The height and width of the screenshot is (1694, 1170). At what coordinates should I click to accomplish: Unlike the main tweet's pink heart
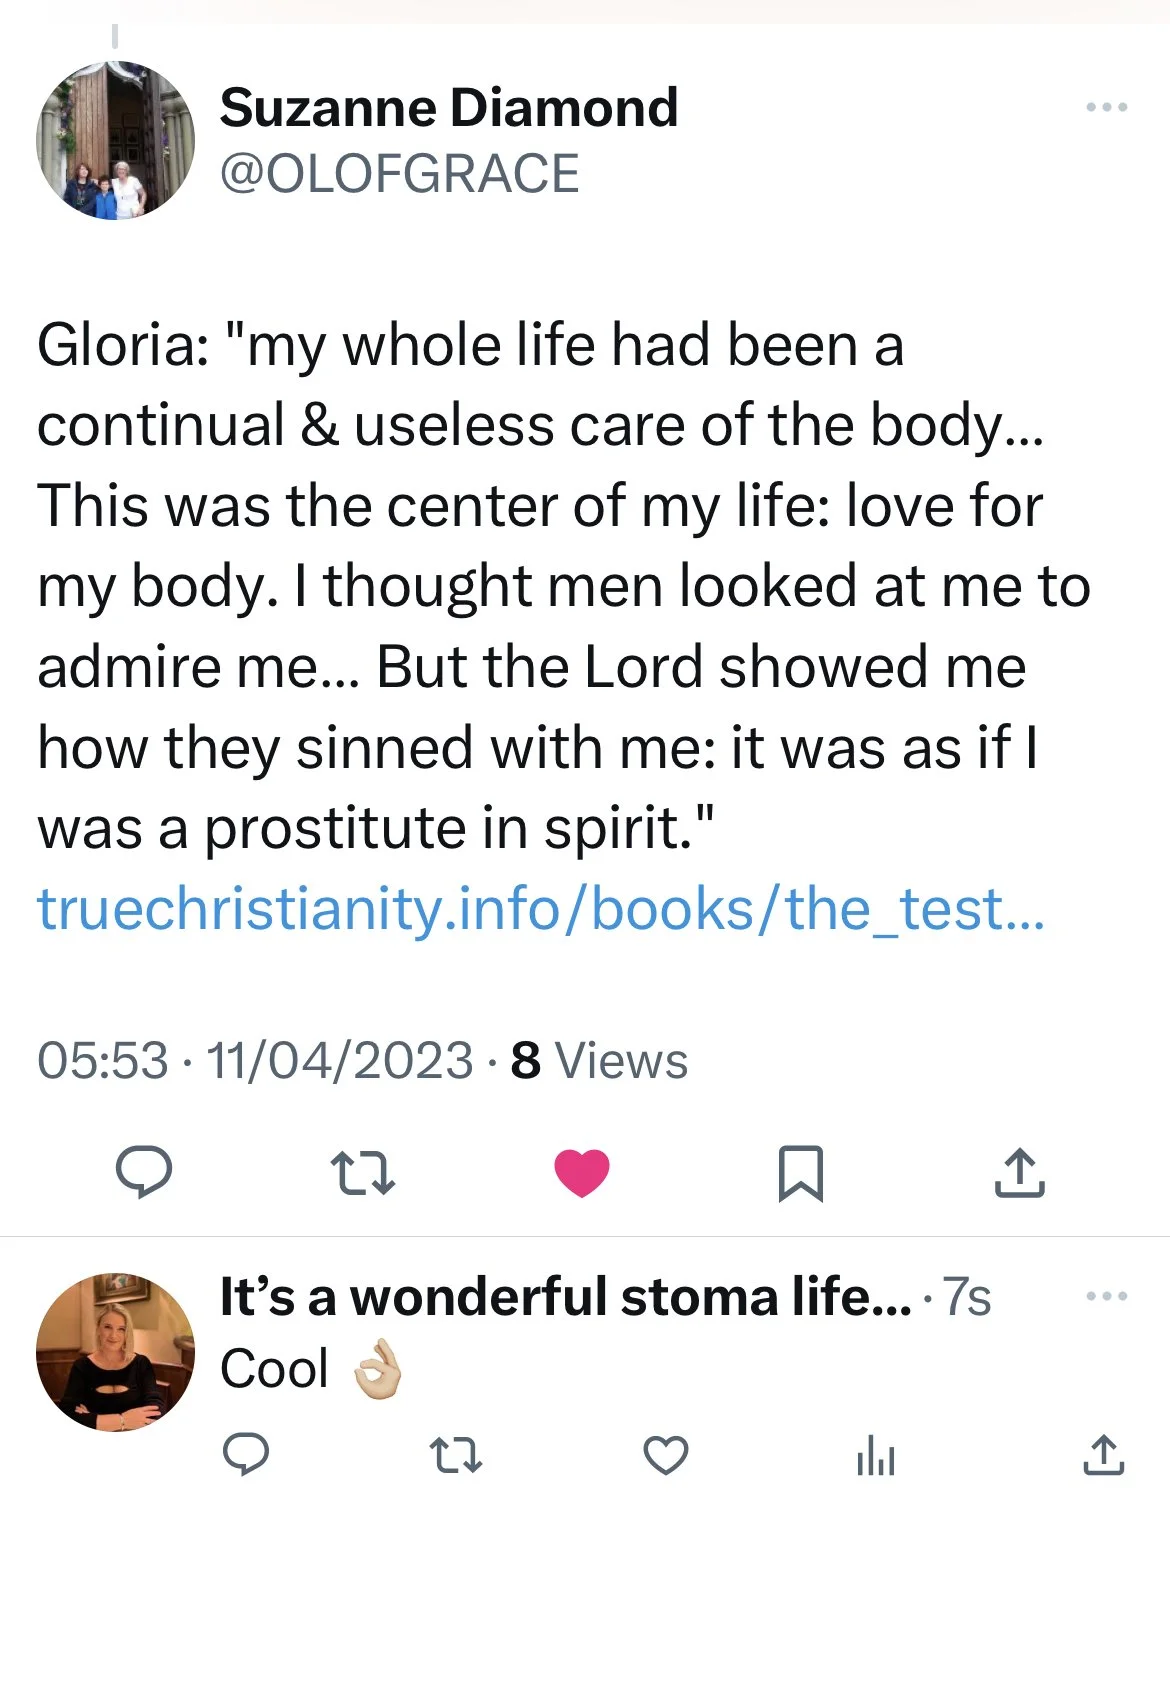582,1173
